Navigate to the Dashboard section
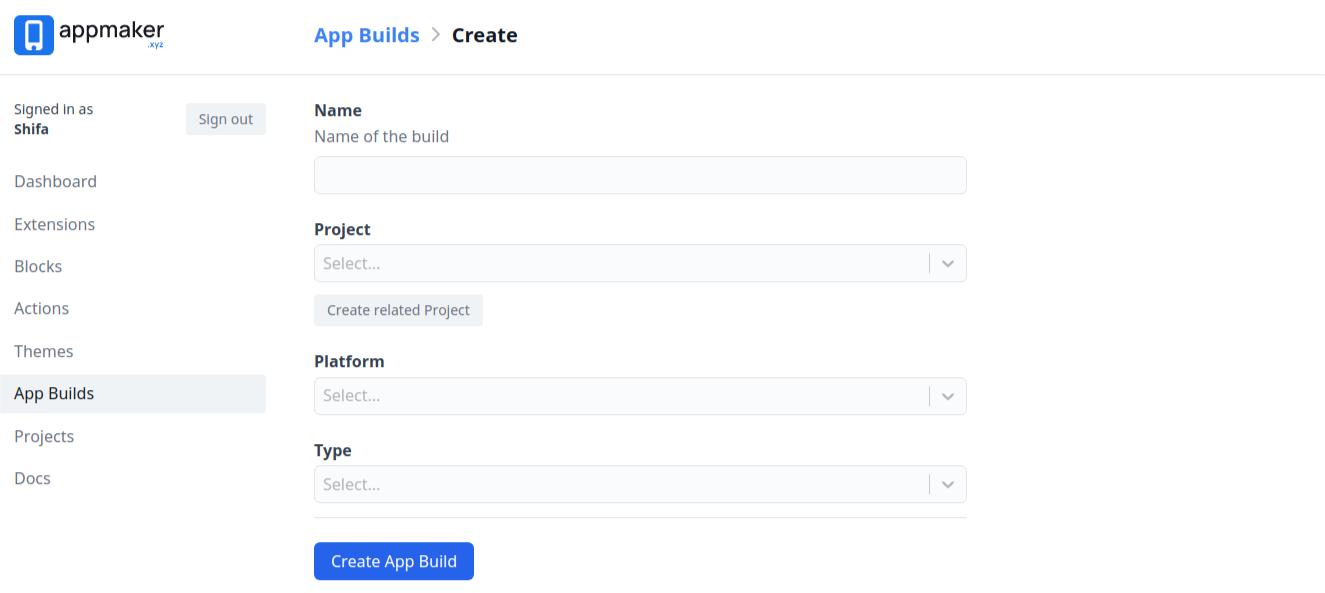Image resolution: width=1325 pixels, height=593 pixels. coord(55,181)
